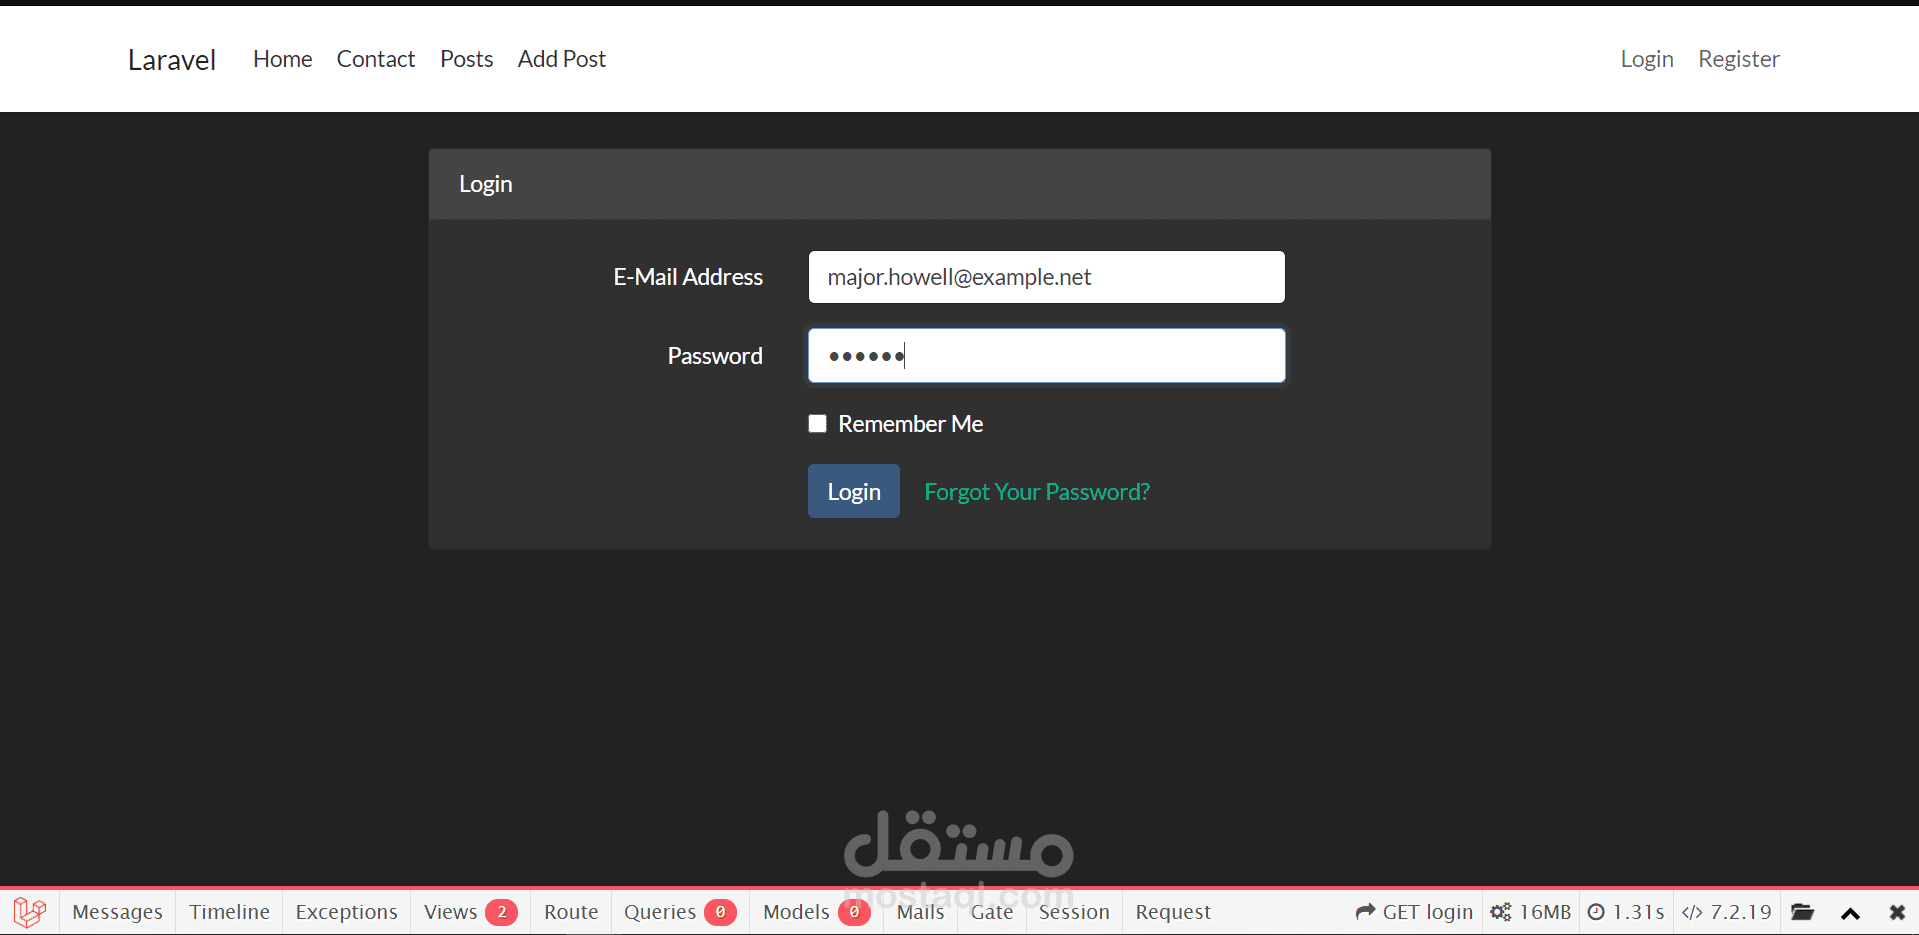Open the Exceptions debugbar tab
This screenshot has width=1919, height=935.
point(346,912)
